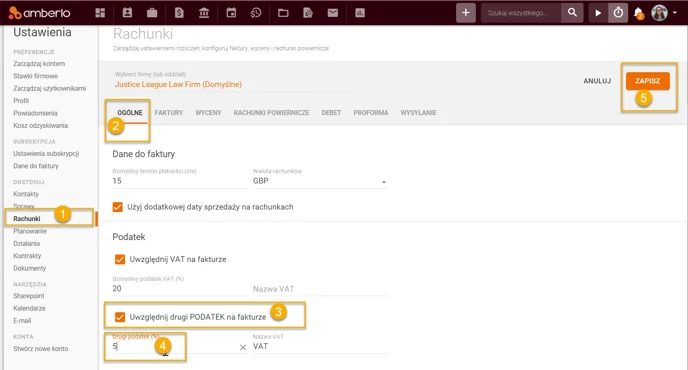The image size is (688, 370).
Task: Open Kontrakty in sidebar
Action: click(27, 255)
